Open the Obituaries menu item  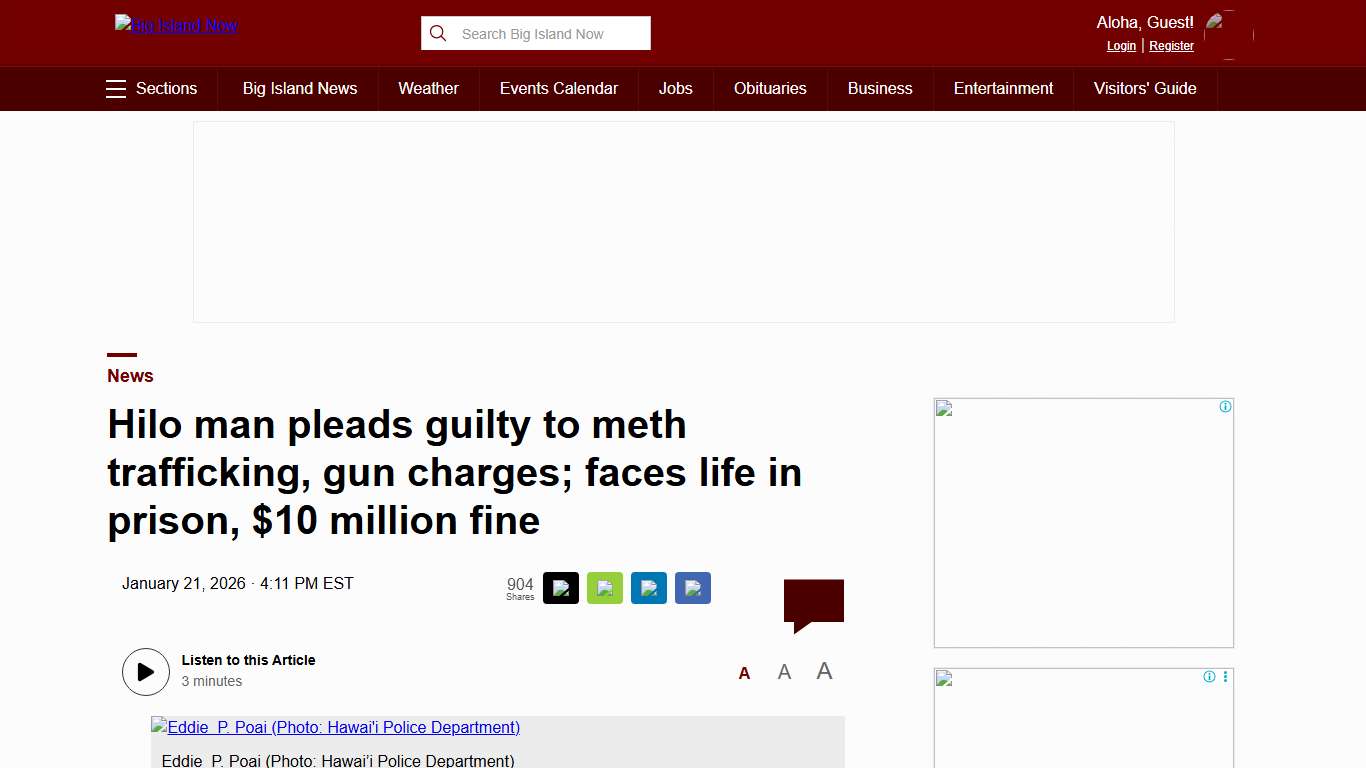(x=770, y=88)
